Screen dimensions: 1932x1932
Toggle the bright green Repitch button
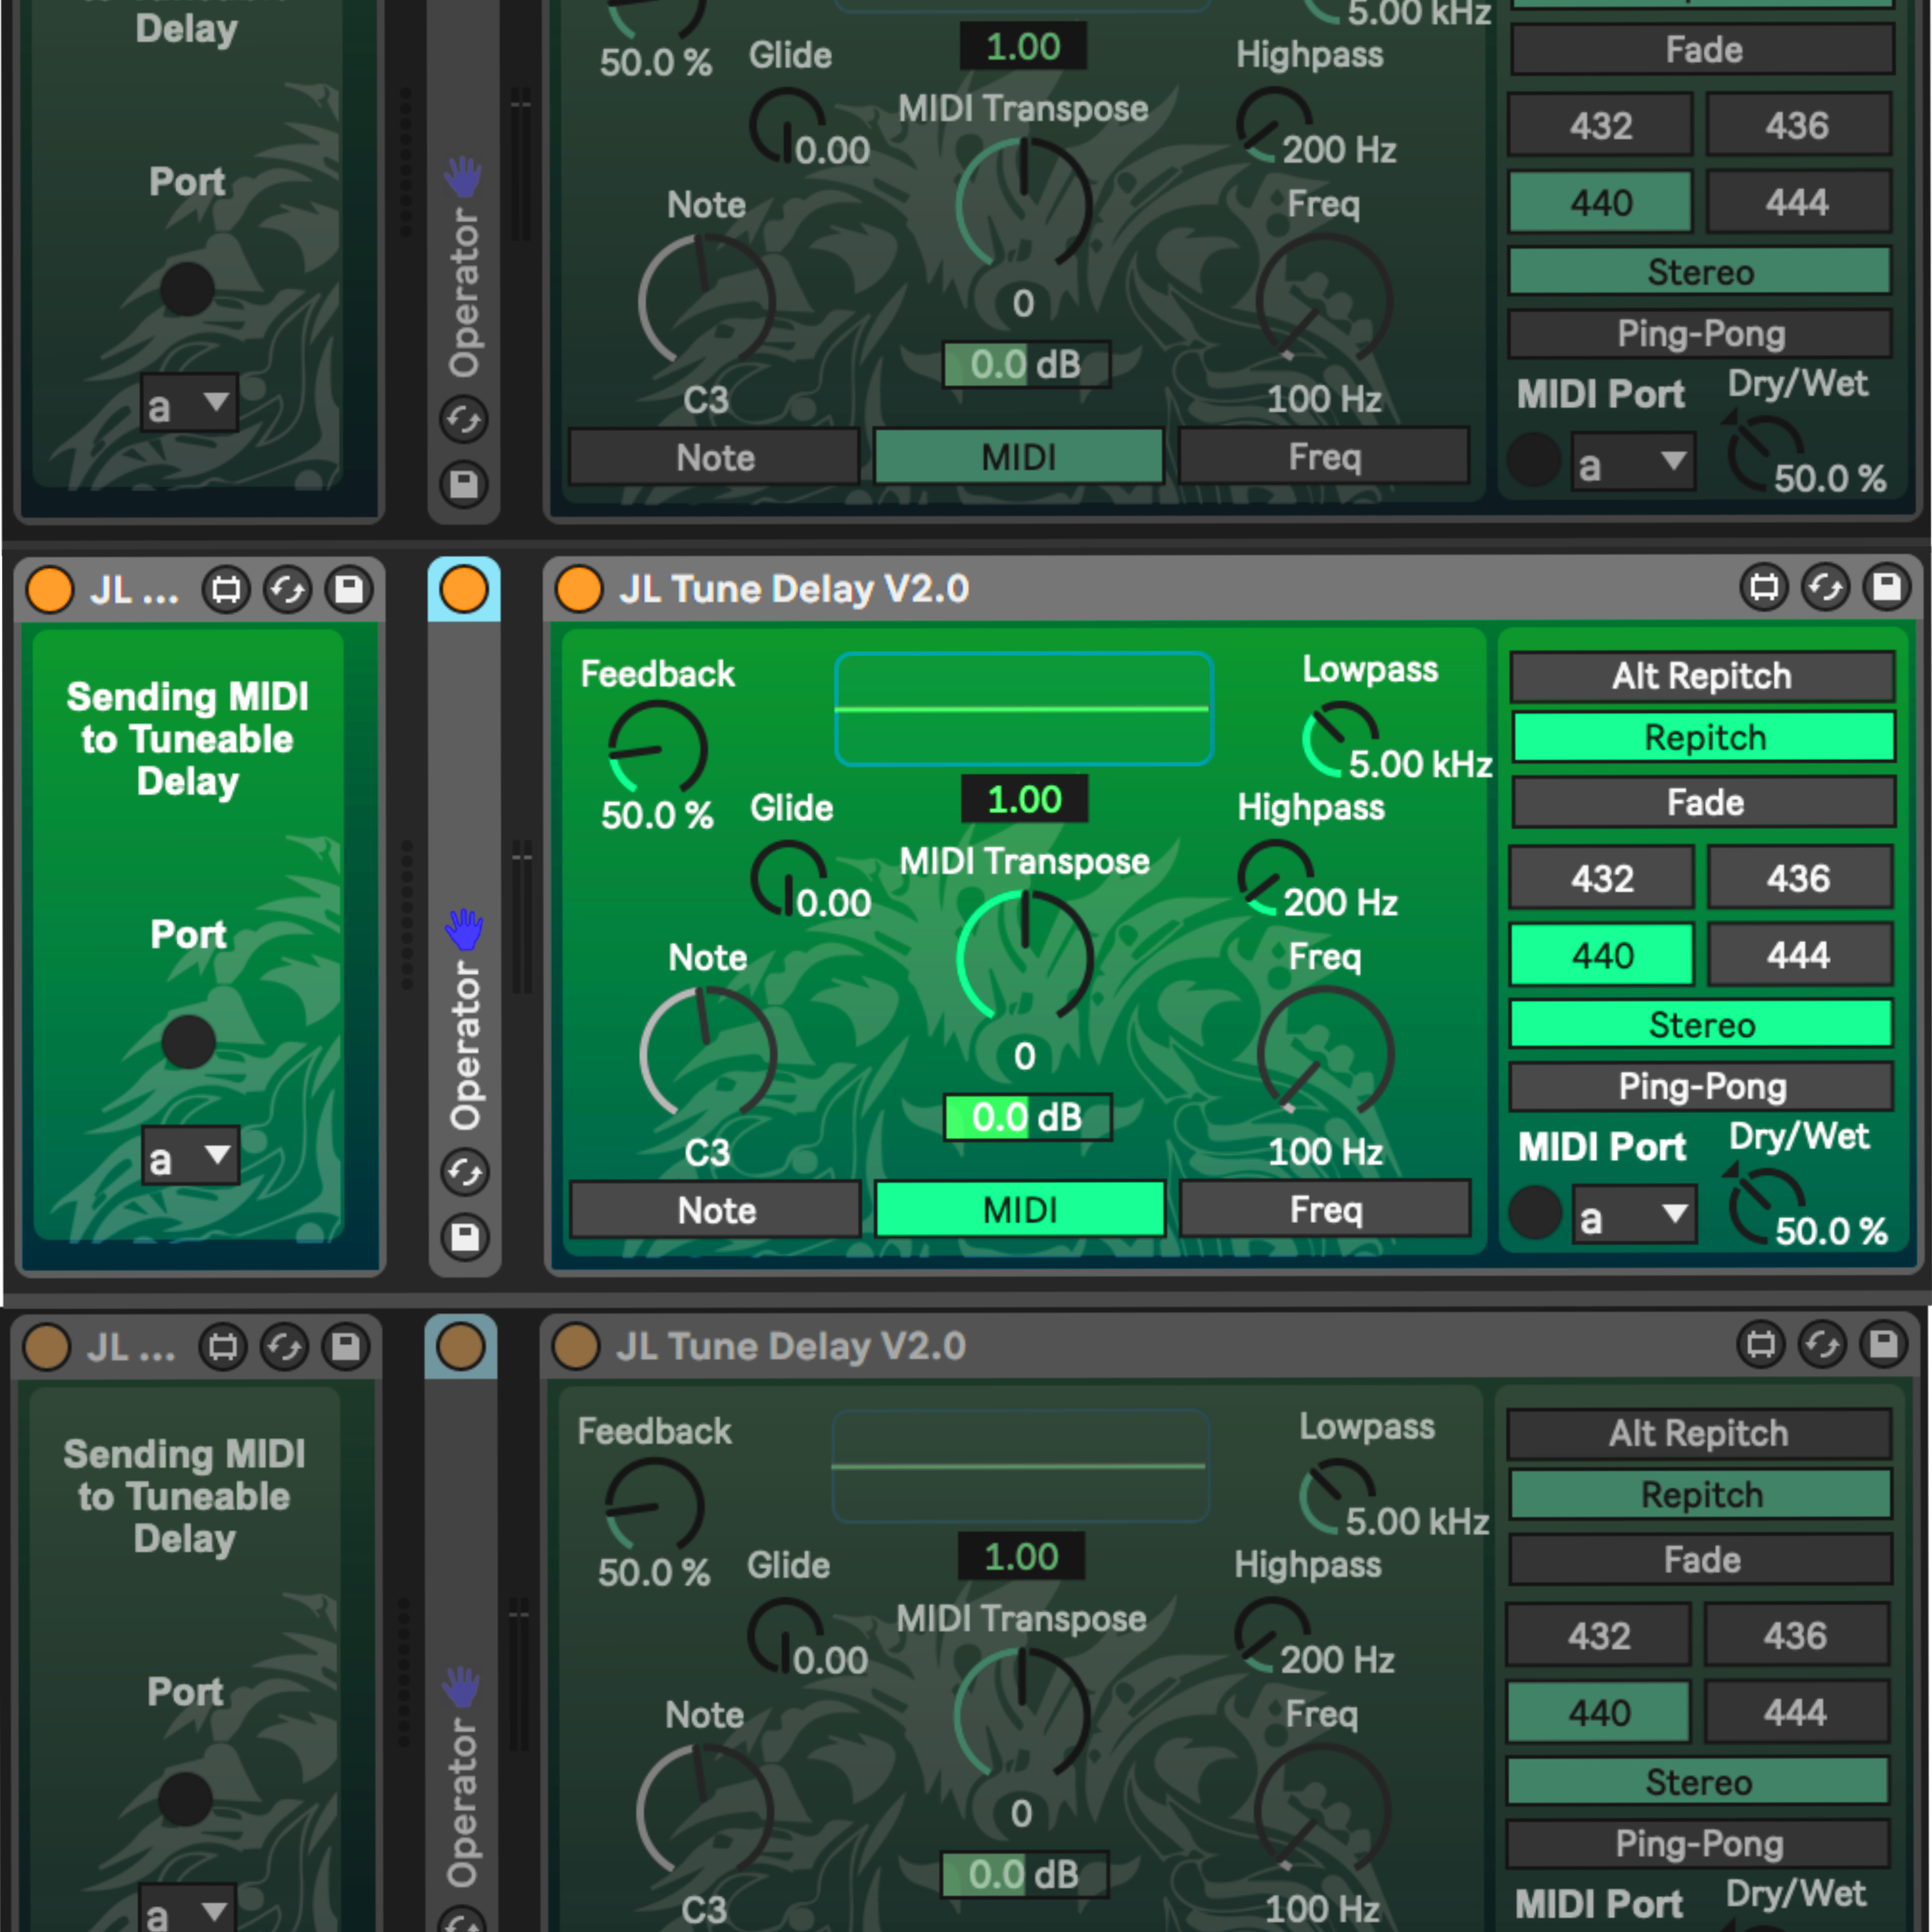pyautogui.click(x=1703, y=738)
